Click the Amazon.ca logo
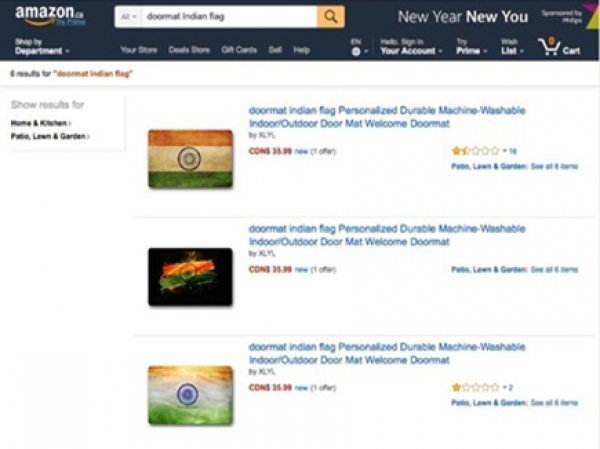Image resolution: width=600 pixels, height=449 pixels. pos(50,16)
